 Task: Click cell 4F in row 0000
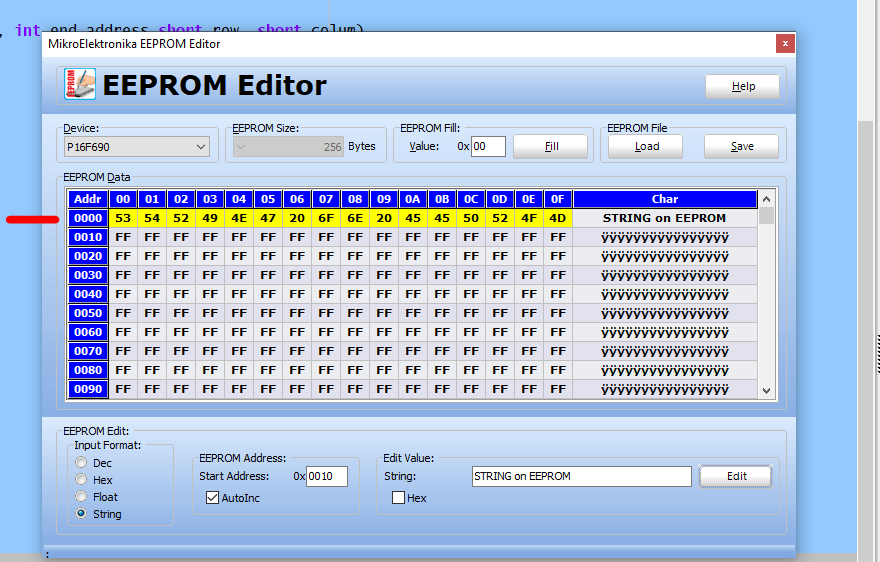(x=529, y=218)
